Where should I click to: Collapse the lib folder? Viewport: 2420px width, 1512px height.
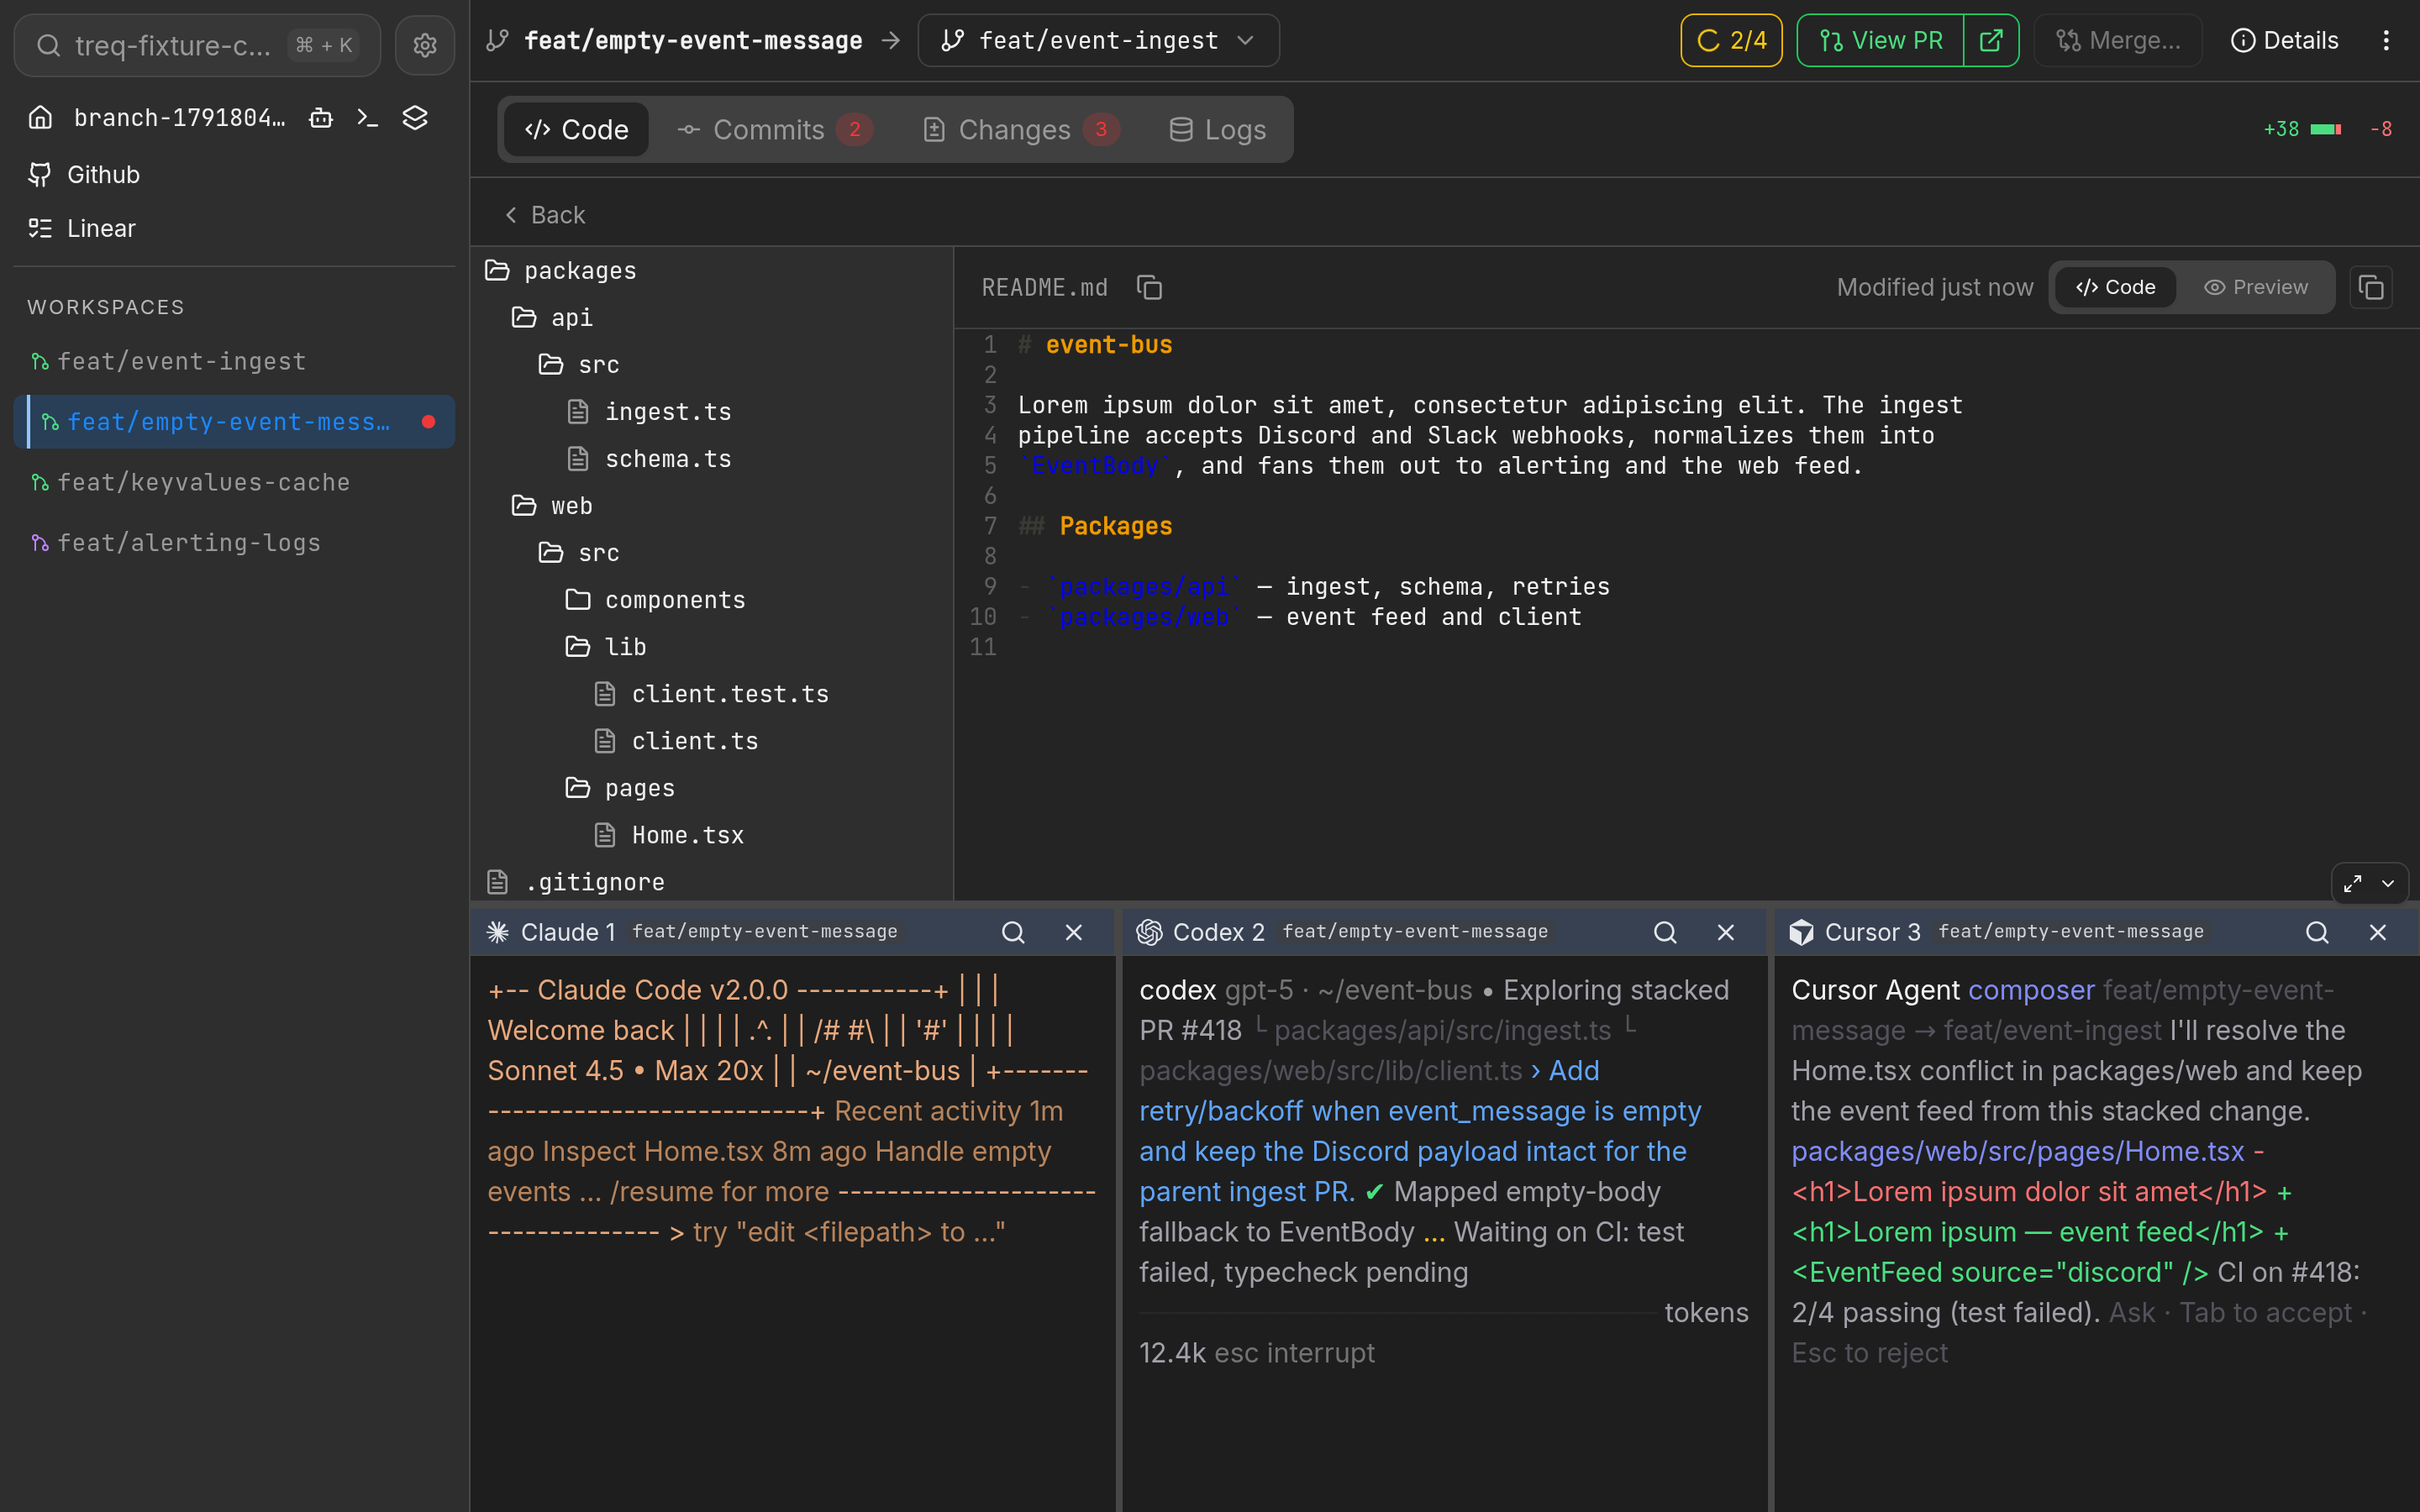click(606, 647)
